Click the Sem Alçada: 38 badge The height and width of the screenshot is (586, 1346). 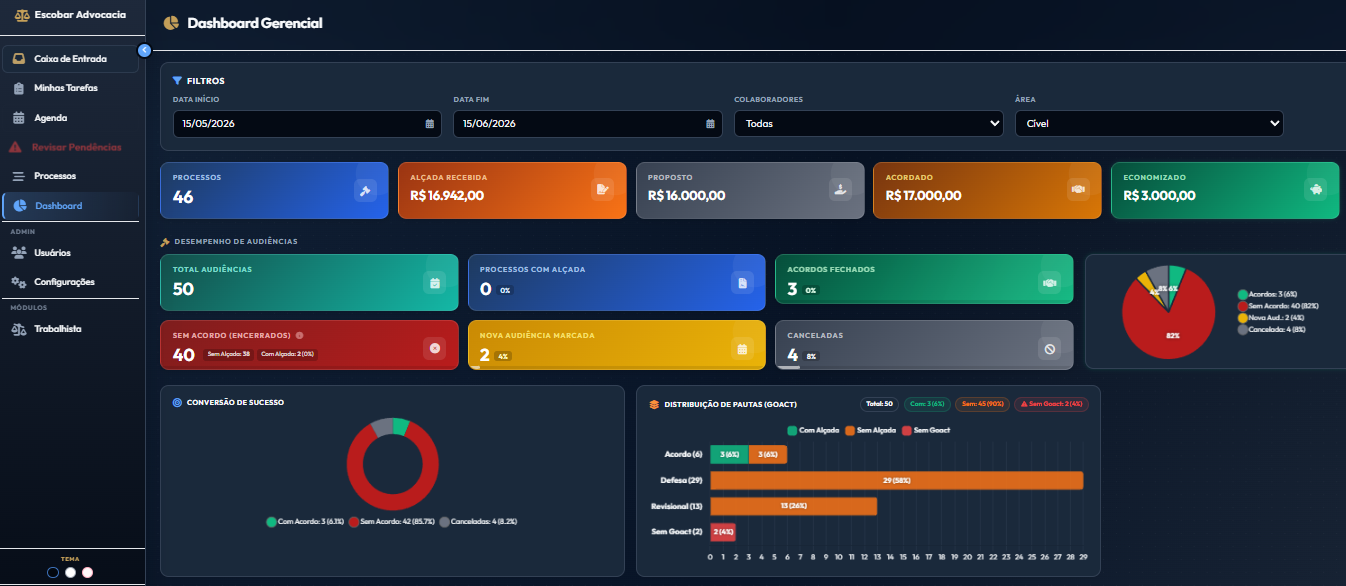click(x=228, y=355)
